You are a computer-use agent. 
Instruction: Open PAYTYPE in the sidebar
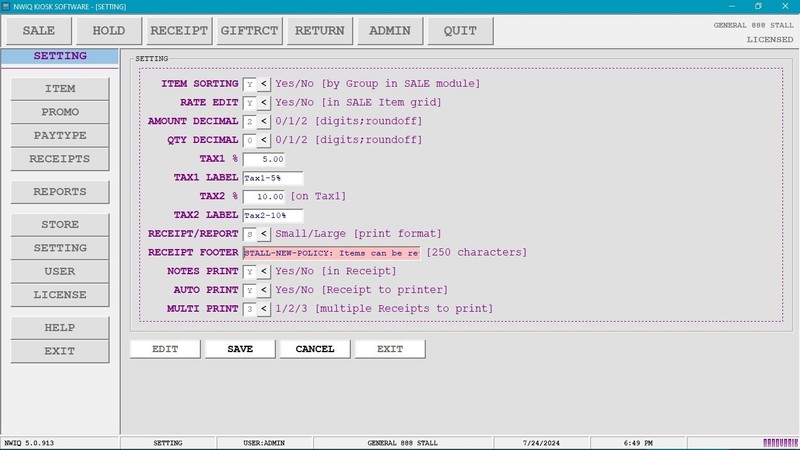coord(60,136)
